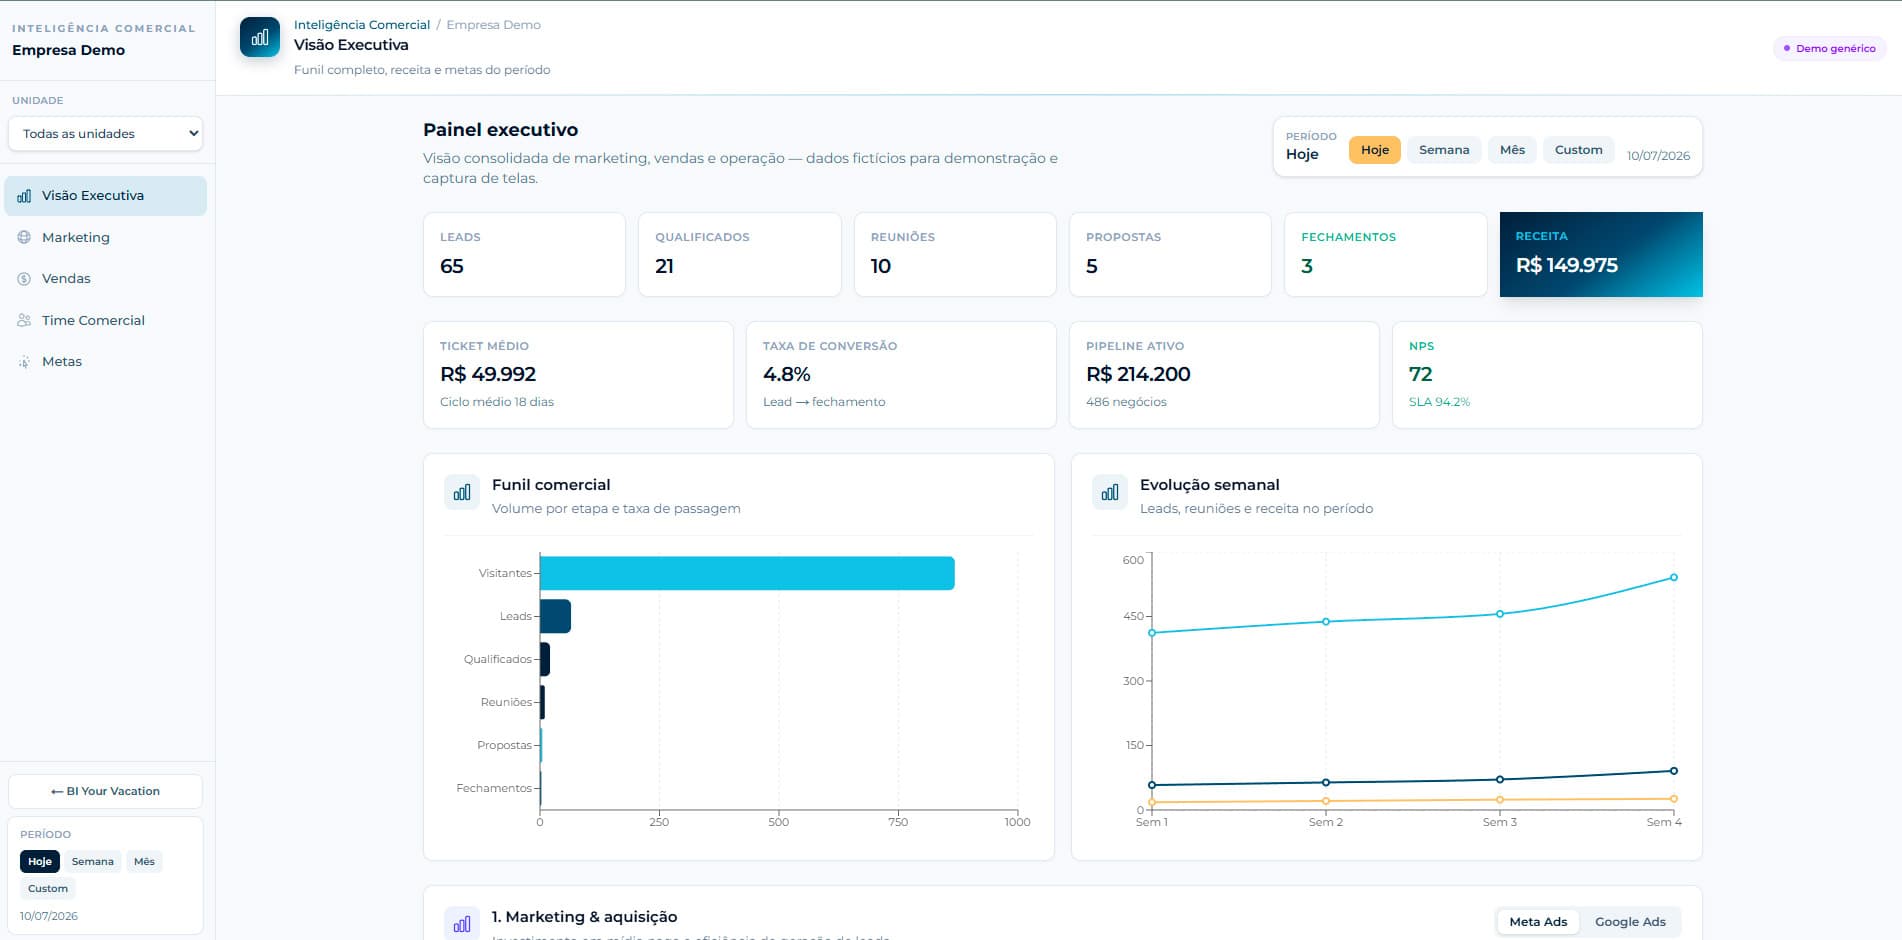Click the Leads card showing 65
Image resolution: width=1902 pixels, height=940 pixels.
tap(524, 254)
